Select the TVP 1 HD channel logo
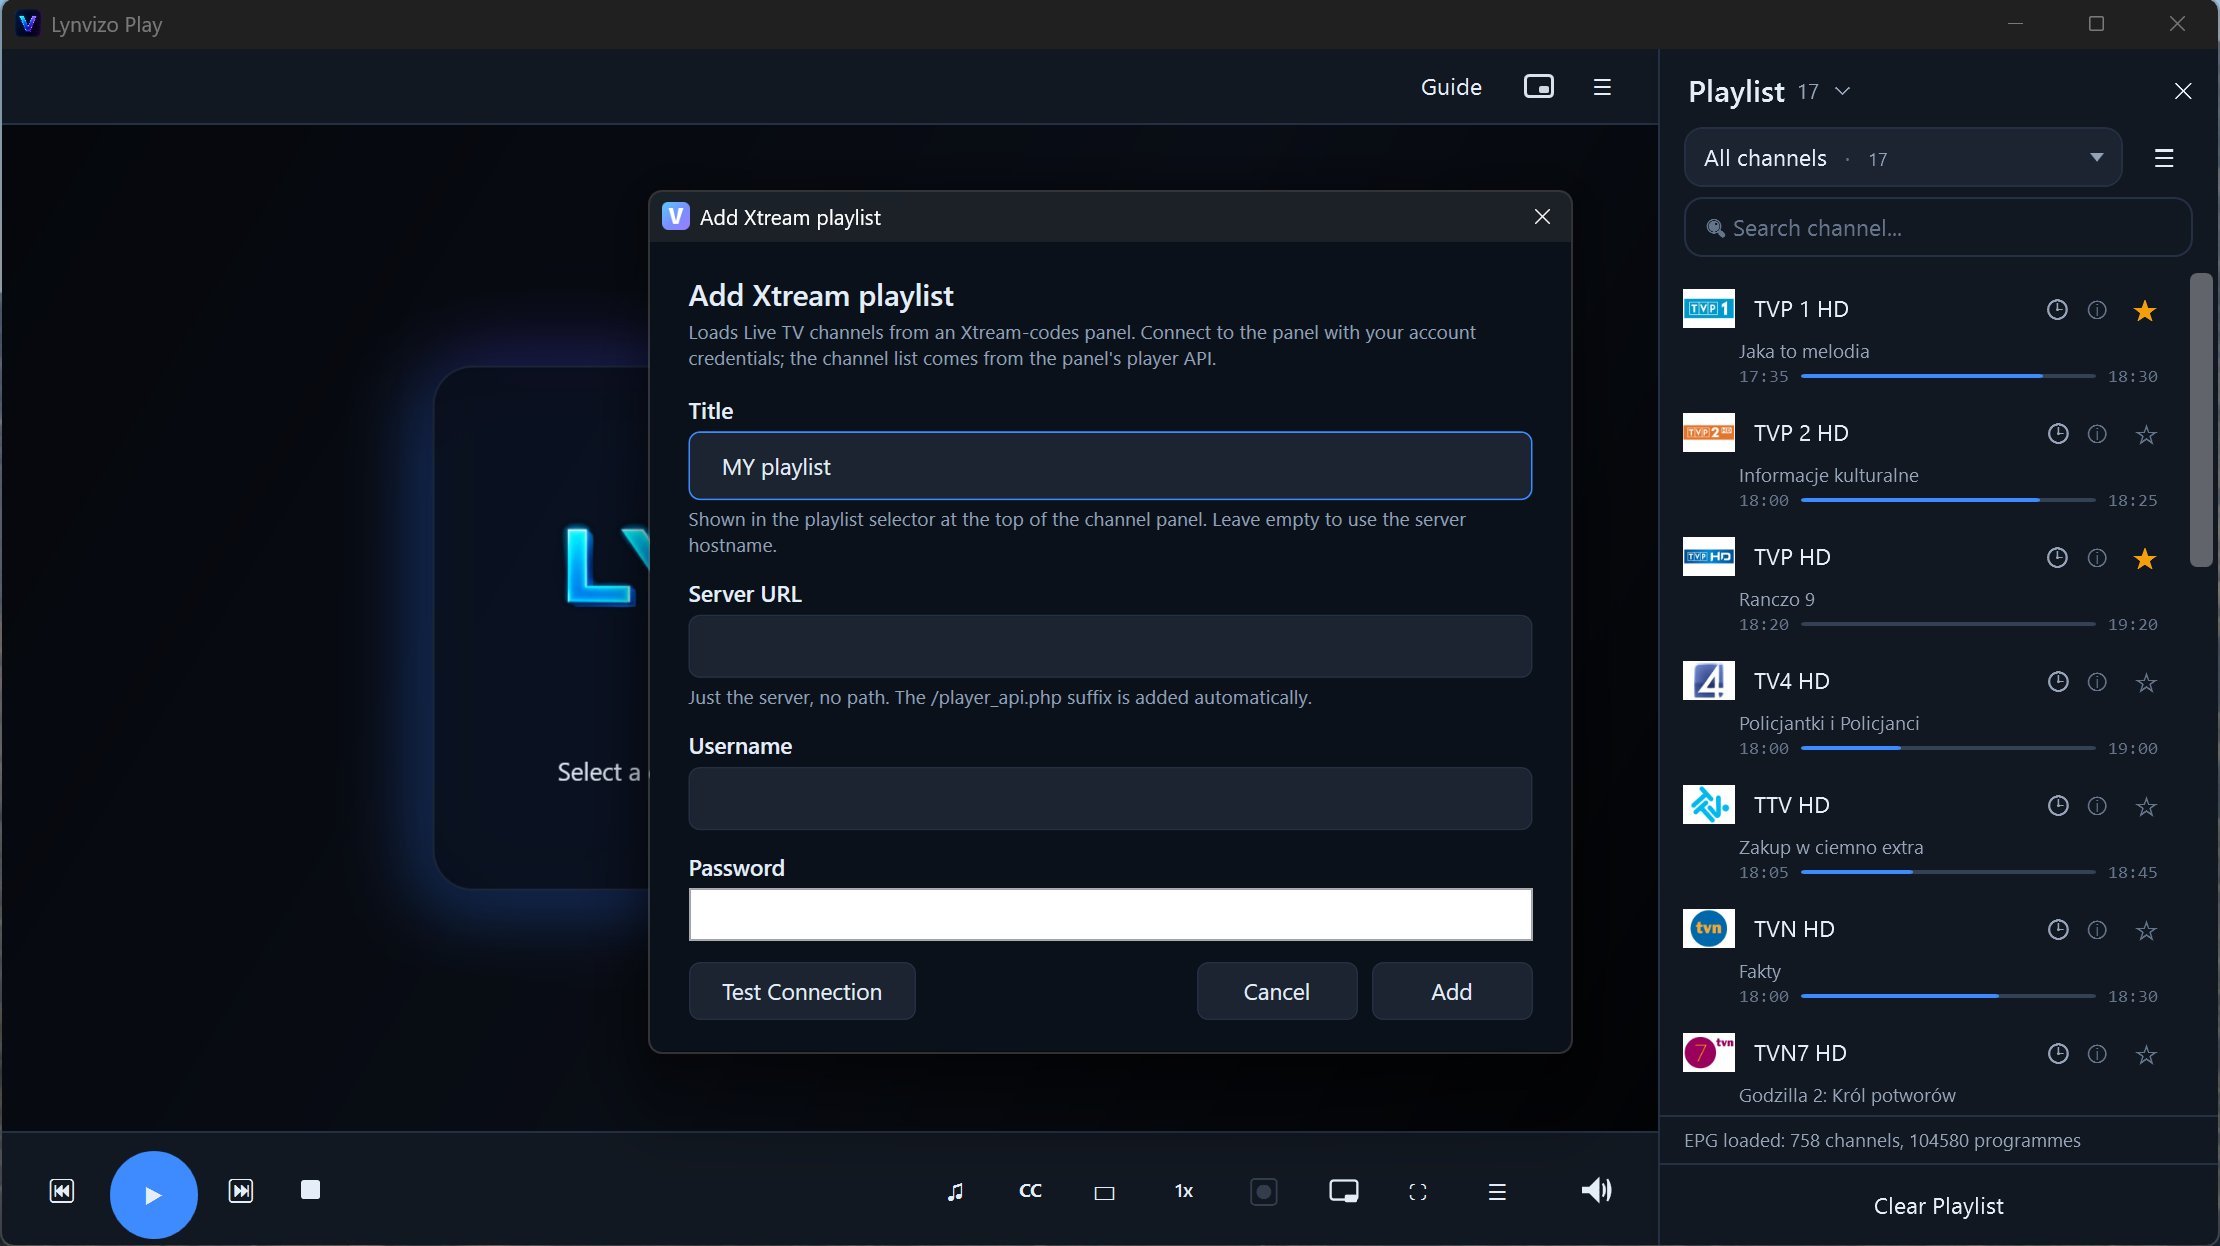The height and width of the screenshot is (1246, 2220). pos(1708,309)
